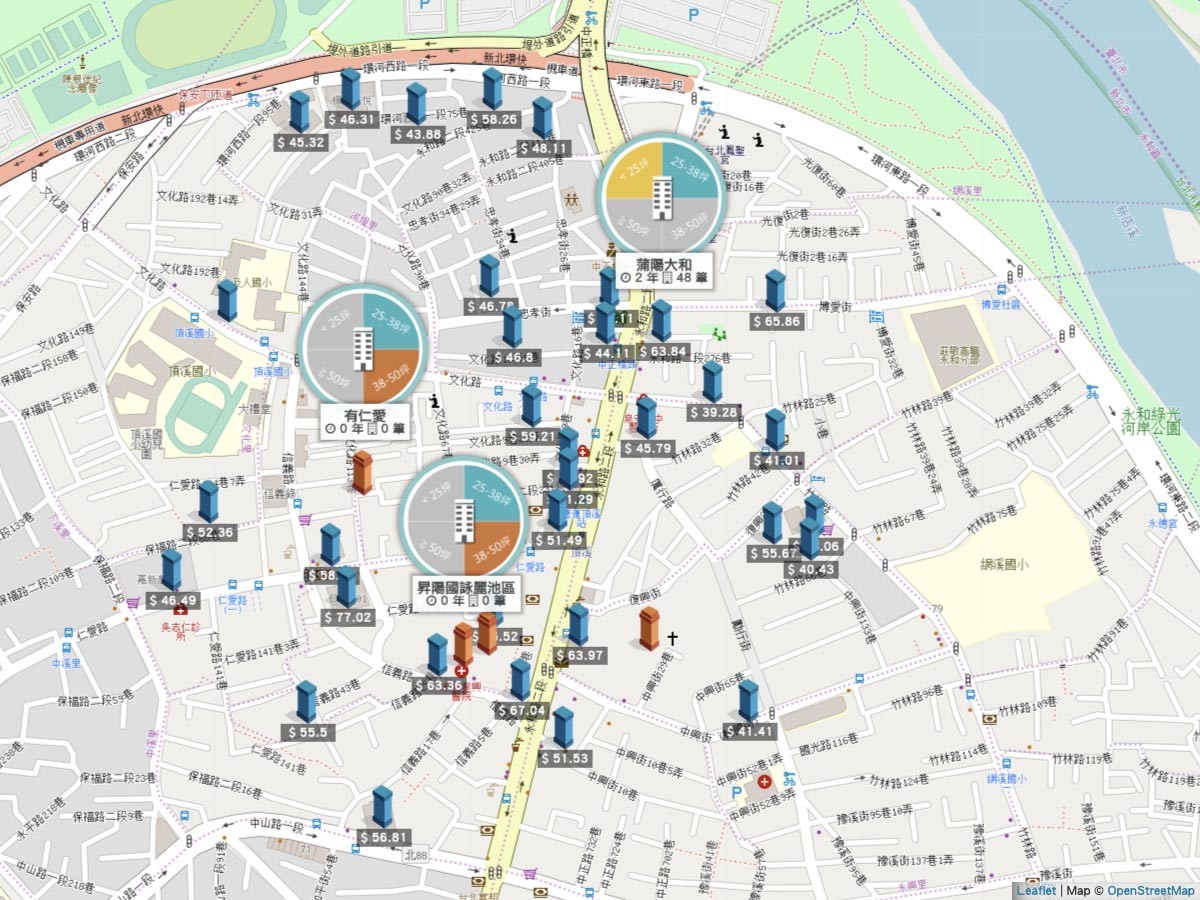Select the yellow '< 25坪' segment of 蒲陽大和 pie
The image size is (1200, 900).
(632, 170)
